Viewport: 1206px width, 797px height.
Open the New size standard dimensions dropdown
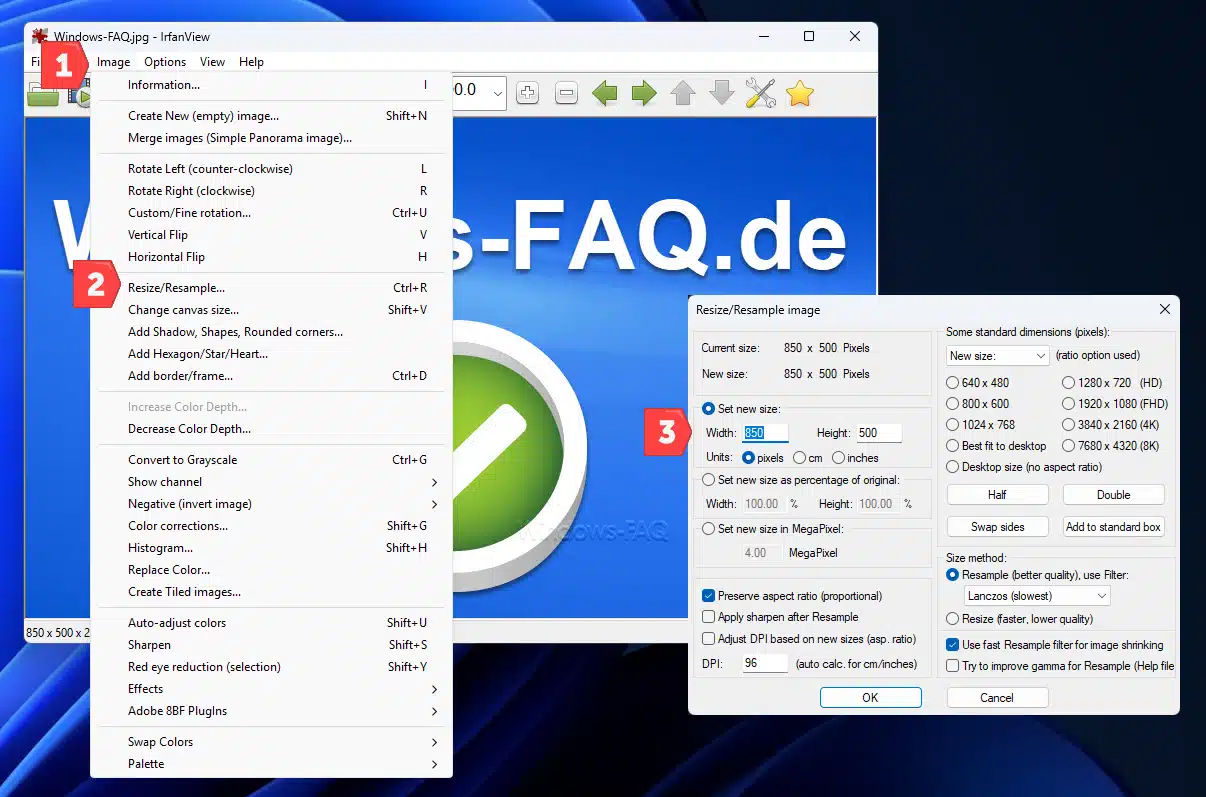point(997,355)
